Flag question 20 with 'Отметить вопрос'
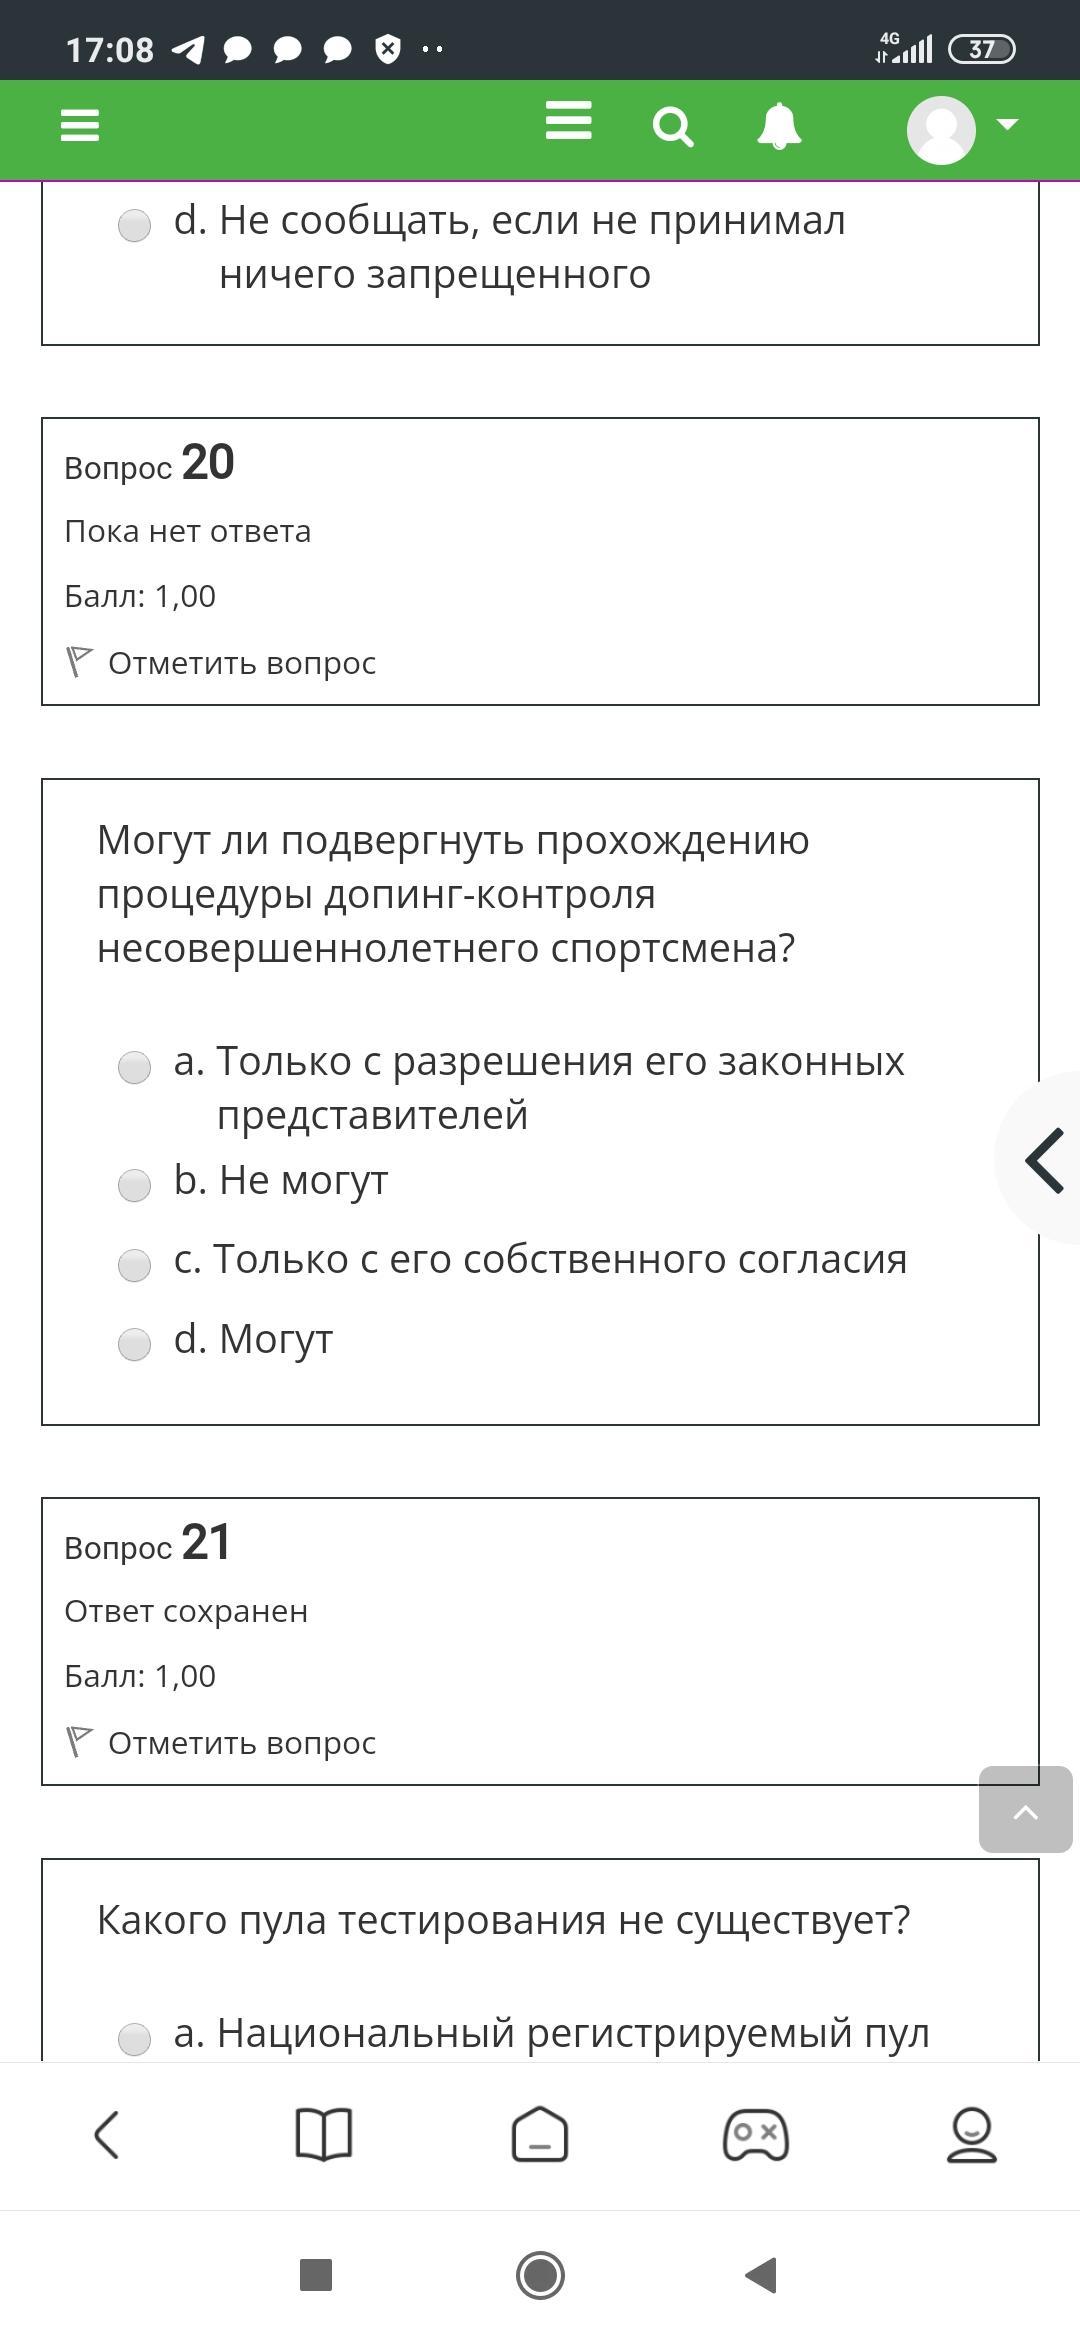Viewport: 1080px width, 2340px height. click(222, 663)
